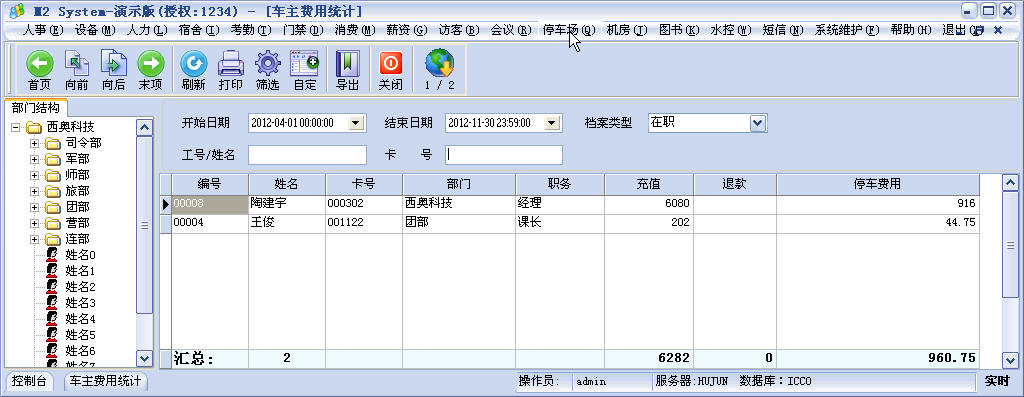The width and height of the screenshot is (1024, 397).
Task: Sort by the 退款 column header
Action: (735, 184)
